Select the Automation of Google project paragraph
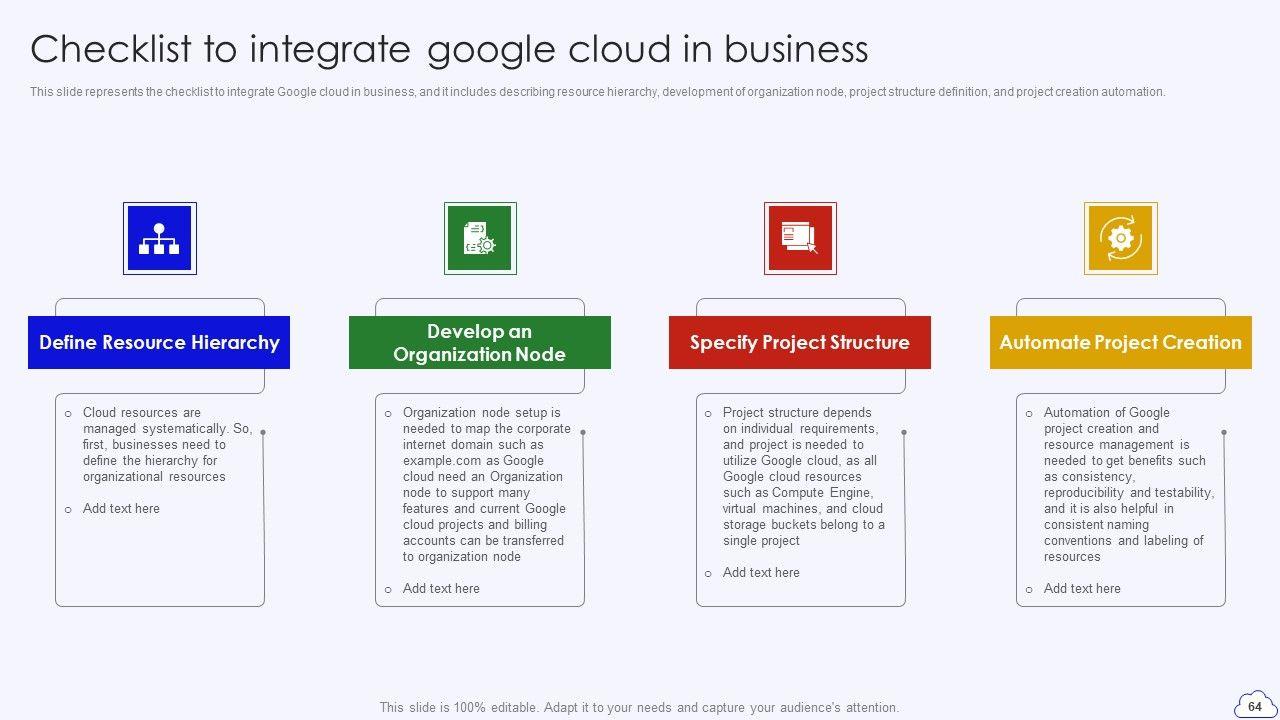 (1127, 485)
